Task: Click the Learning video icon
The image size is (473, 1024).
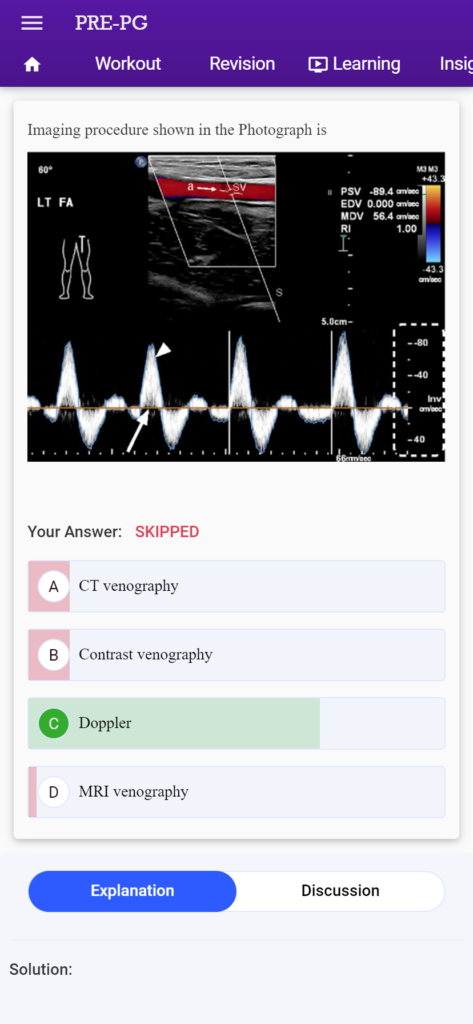Action: click(x=318, y=64)
